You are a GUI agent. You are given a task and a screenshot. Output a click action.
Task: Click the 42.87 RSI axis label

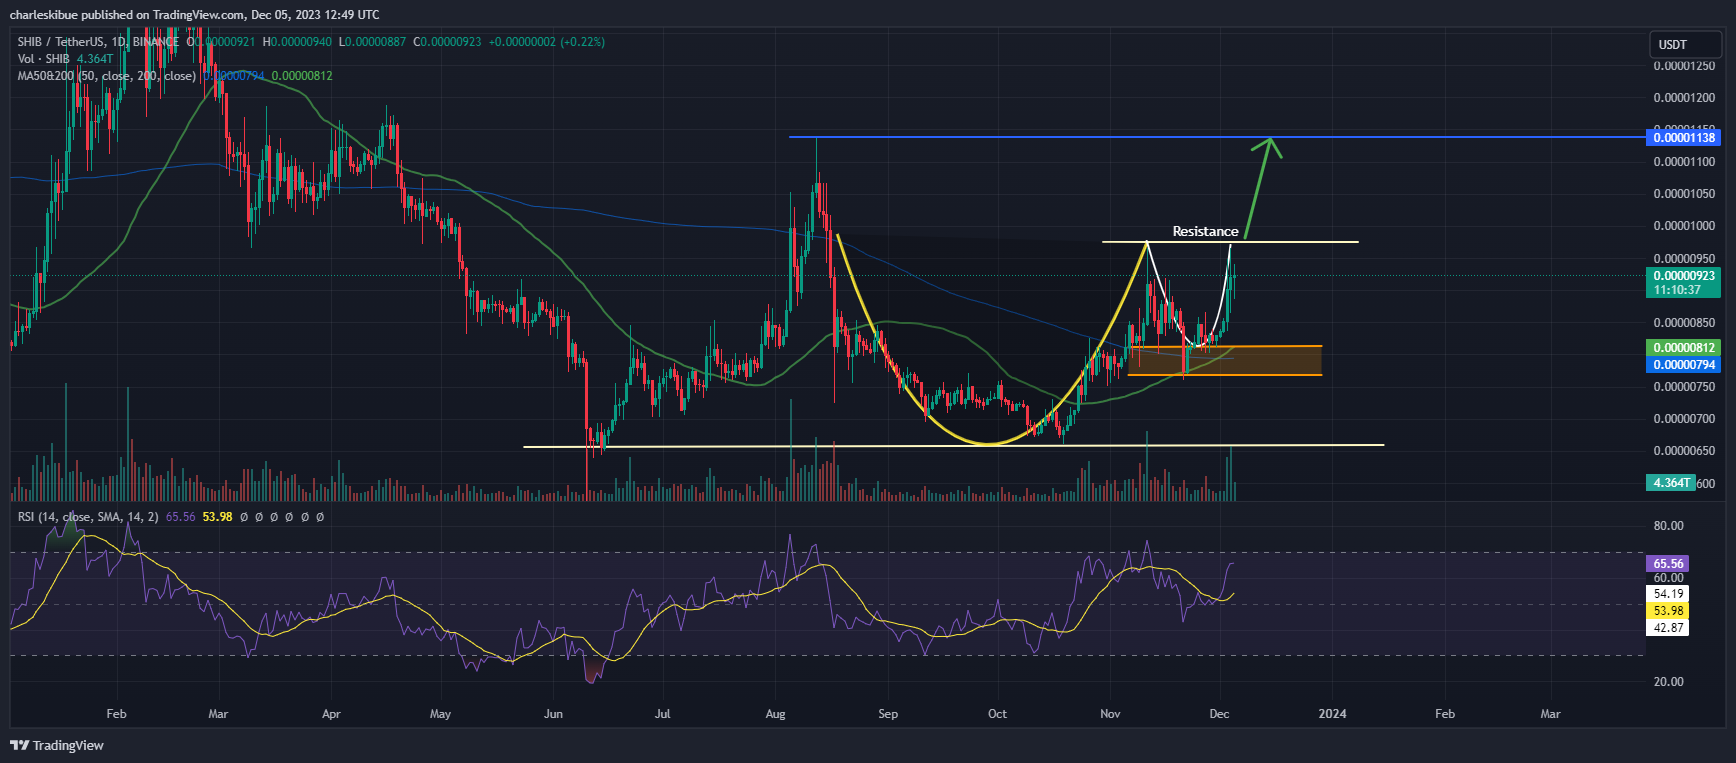click(x=1668, y=628)
